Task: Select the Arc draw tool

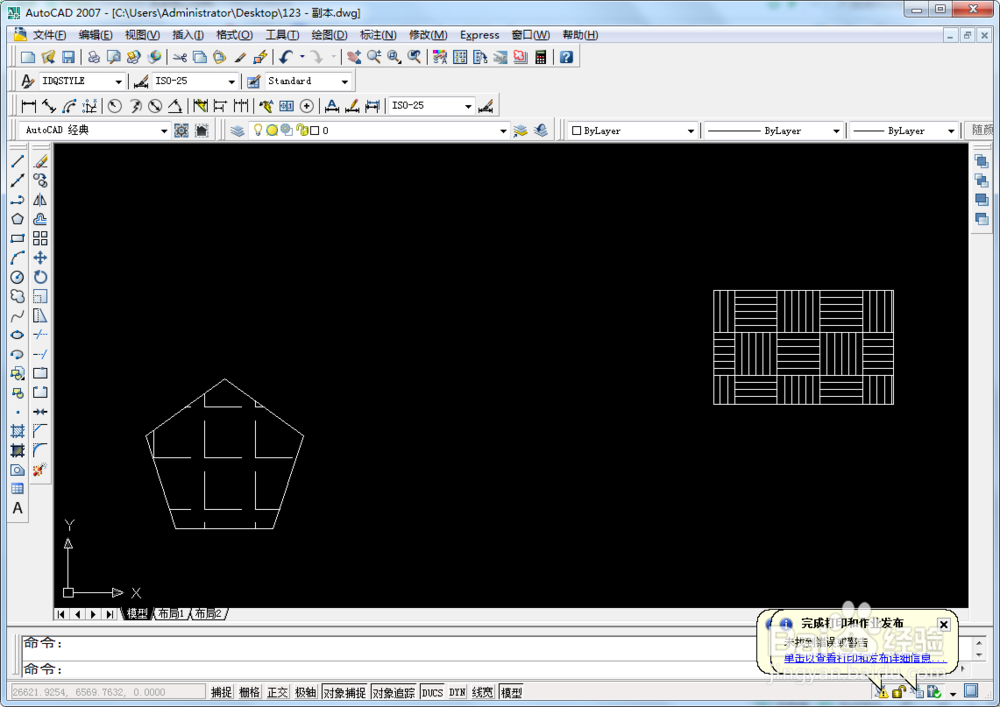Action: [x=17, y=258]
